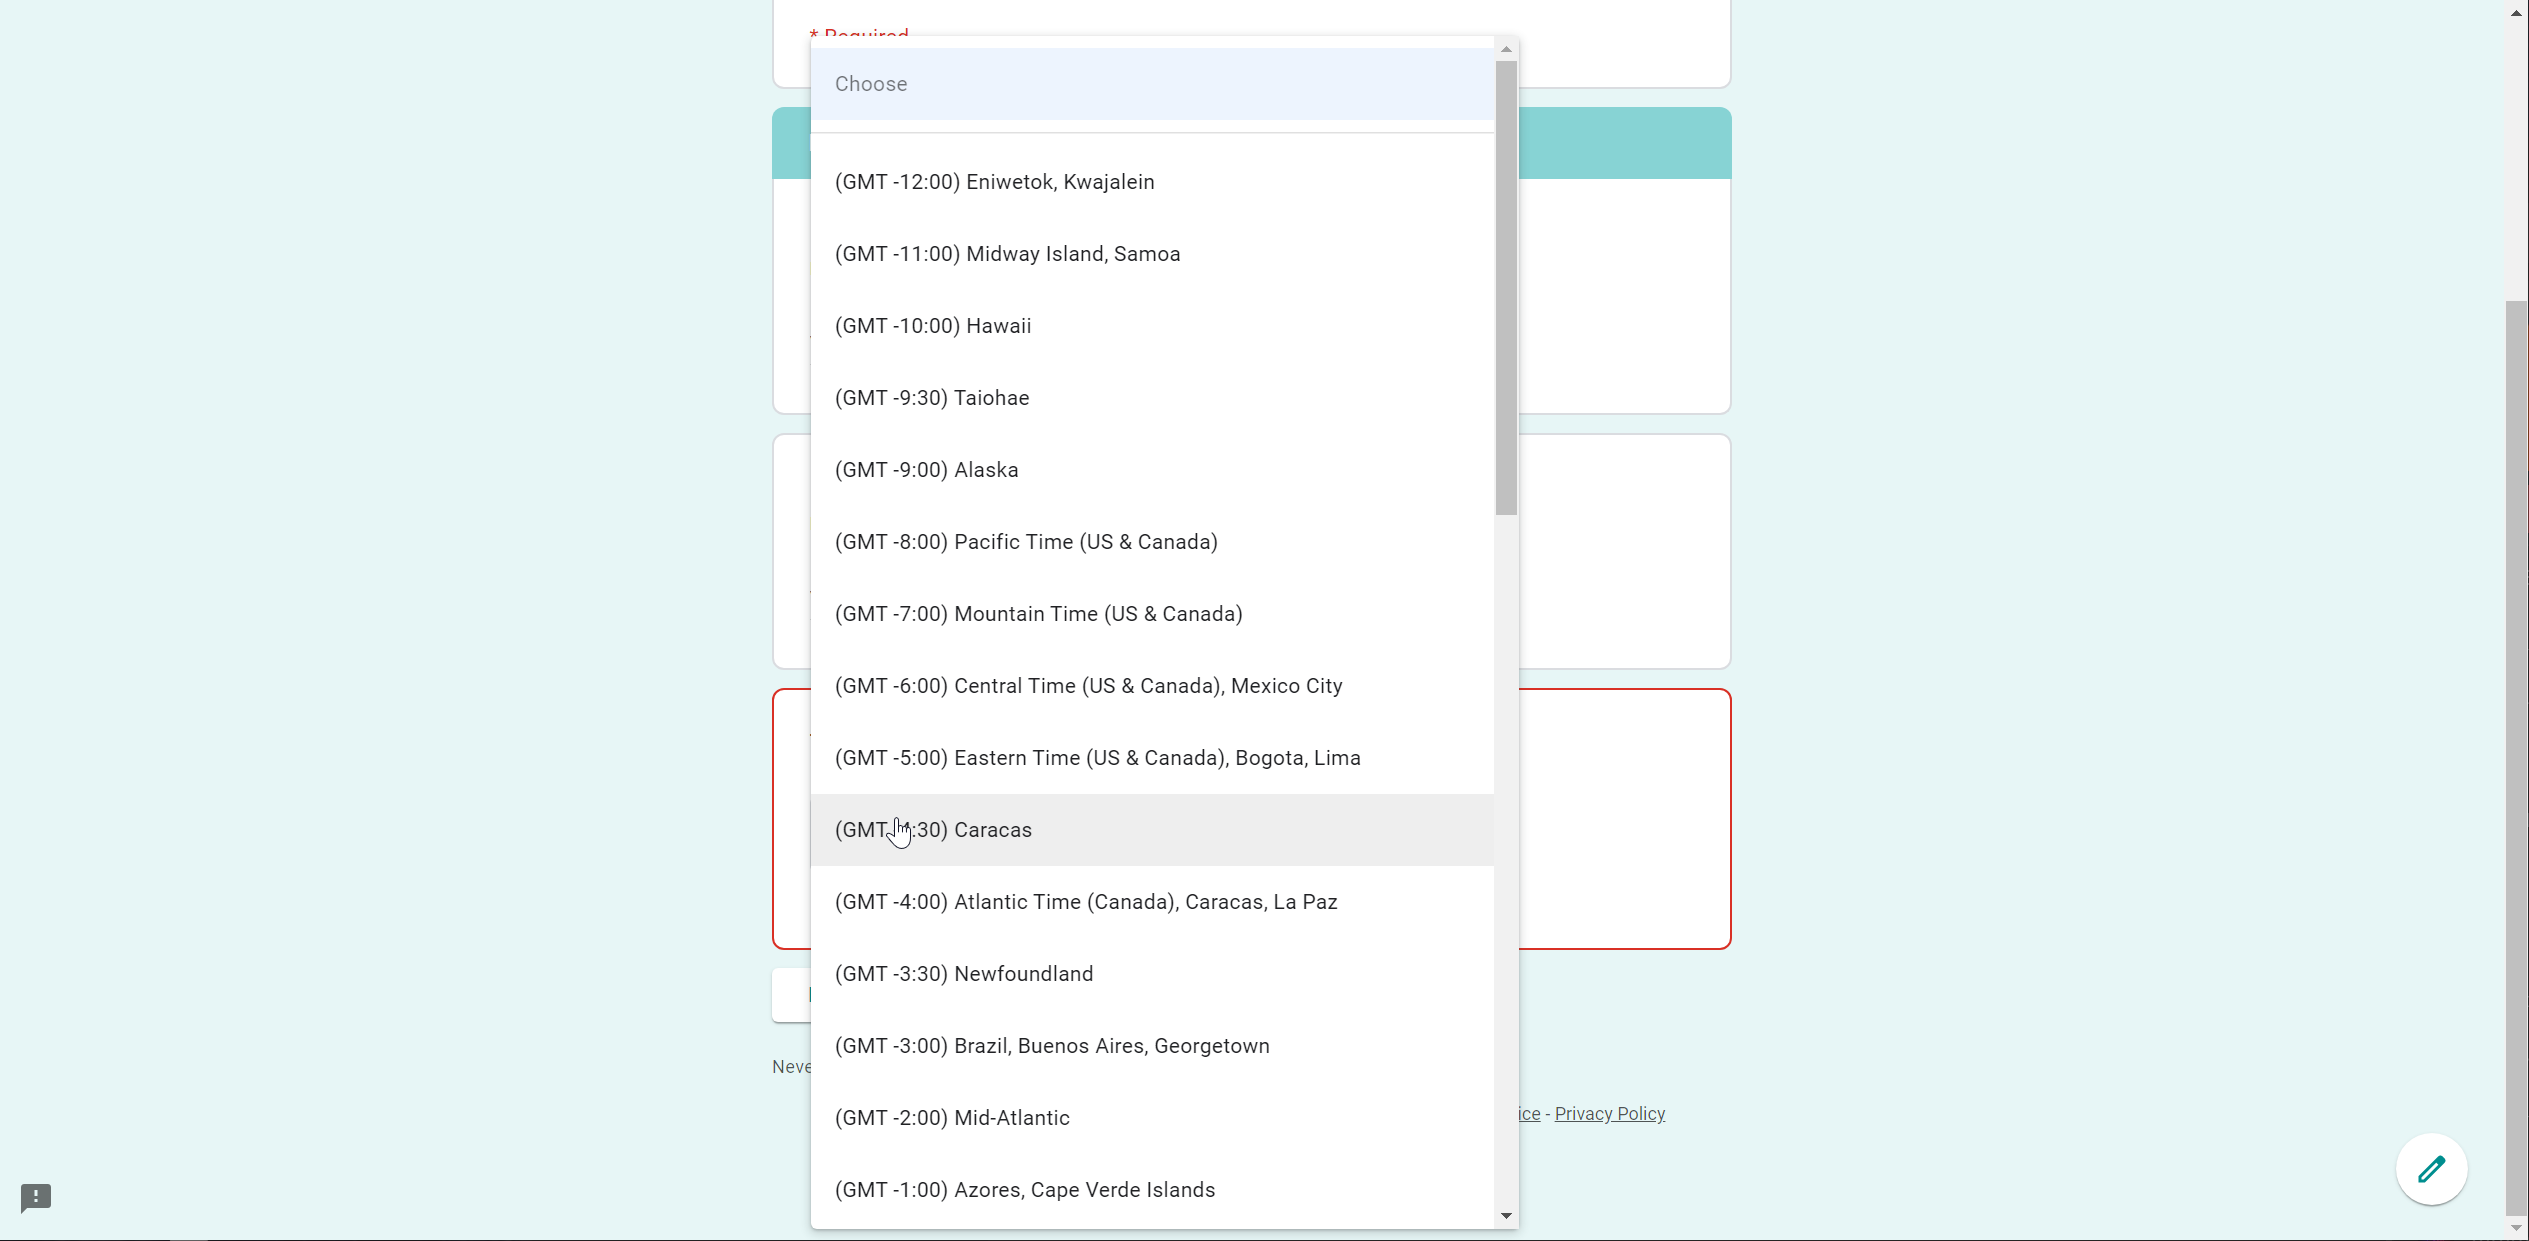The height and width of the screenshot is (1241, 2529).
Task: Click page scrollbar down arrow
Action: coord(2516,1228)
